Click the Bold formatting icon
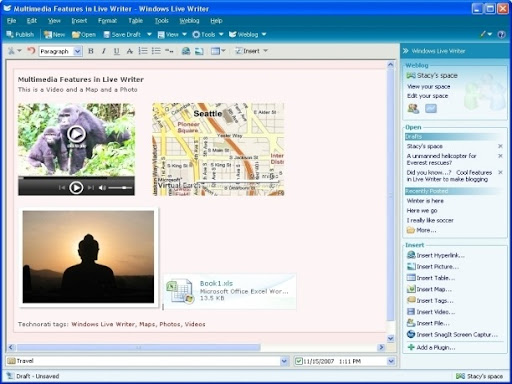The image size is (512, 384). tap(91, 51)
